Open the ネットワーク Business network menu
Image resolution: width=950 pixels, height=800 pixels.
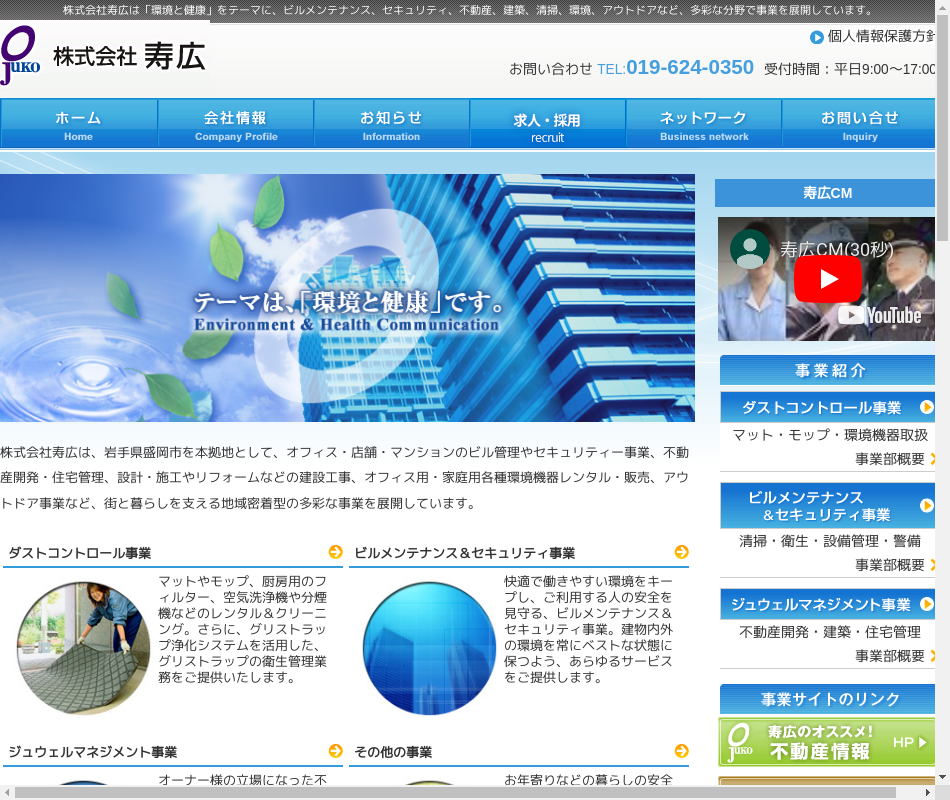704,124
